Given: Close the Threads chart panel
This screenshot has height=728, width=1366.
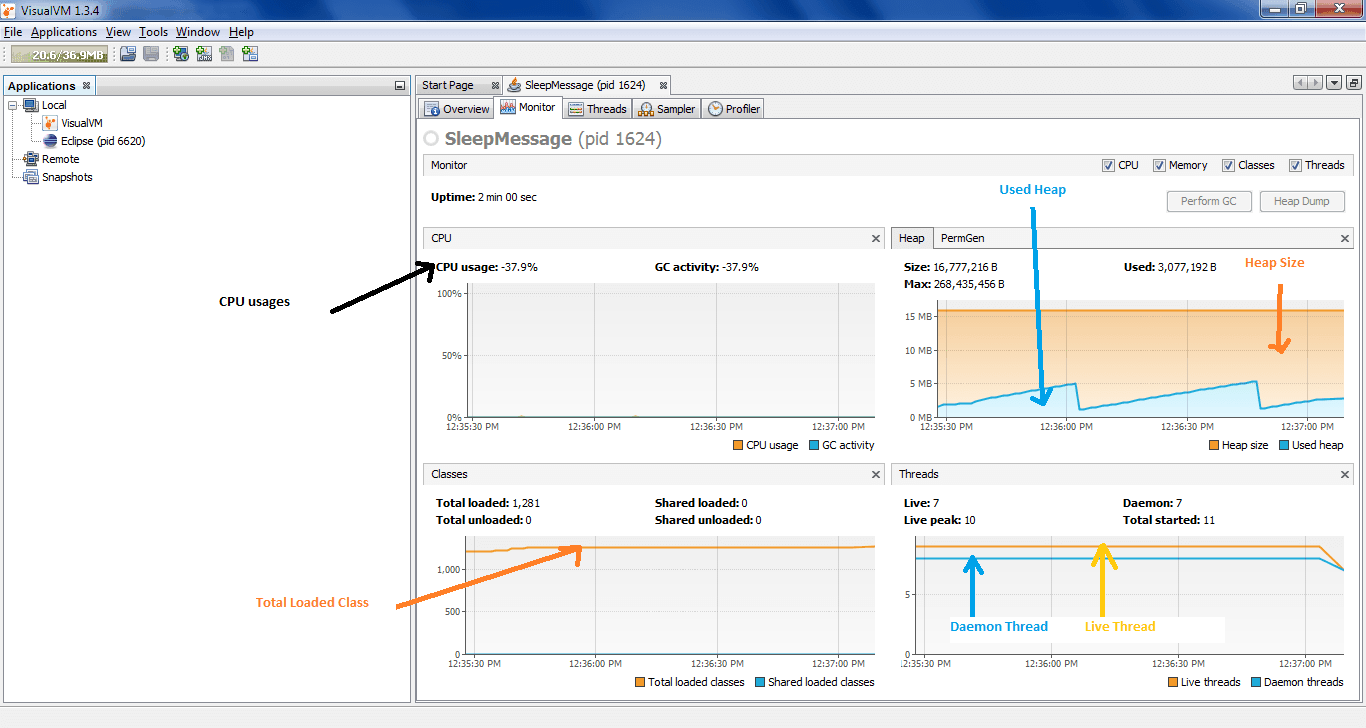Looking at the screenshot, I should click(1344, 474).
